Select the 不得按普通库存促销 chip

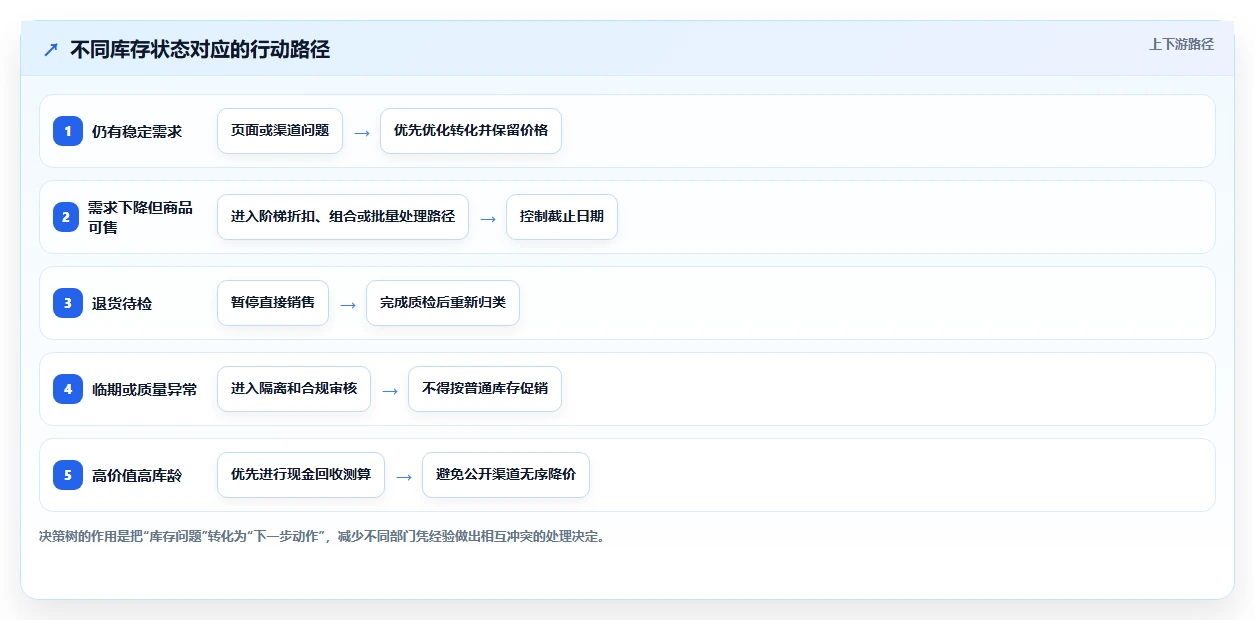[x=485, y=389]
